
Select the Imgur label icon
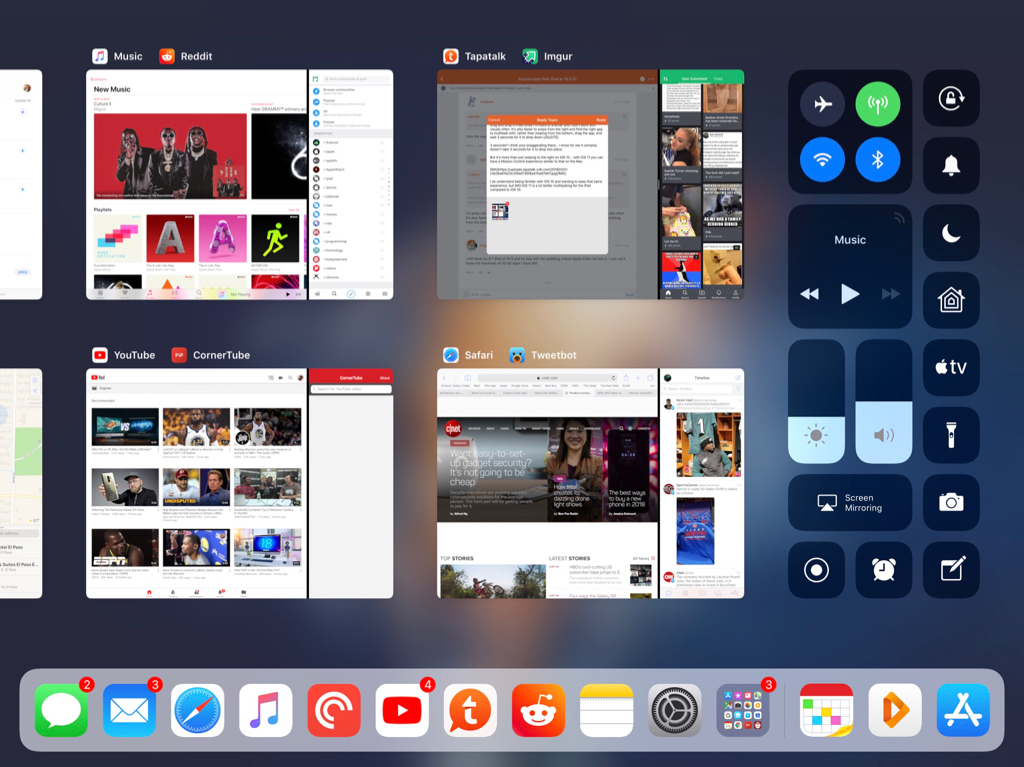point(530,56)
